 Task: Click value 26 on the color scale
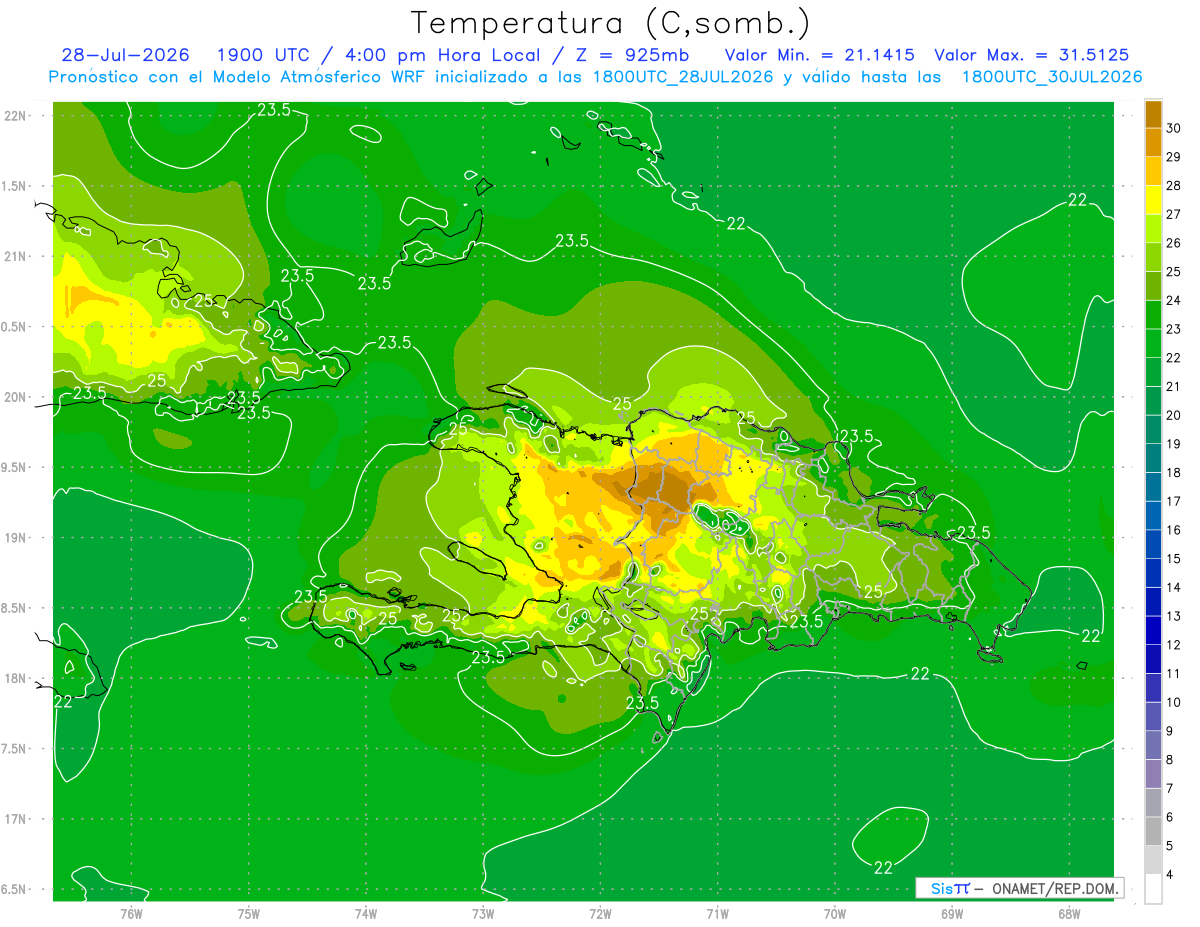tap(1174, 243)
